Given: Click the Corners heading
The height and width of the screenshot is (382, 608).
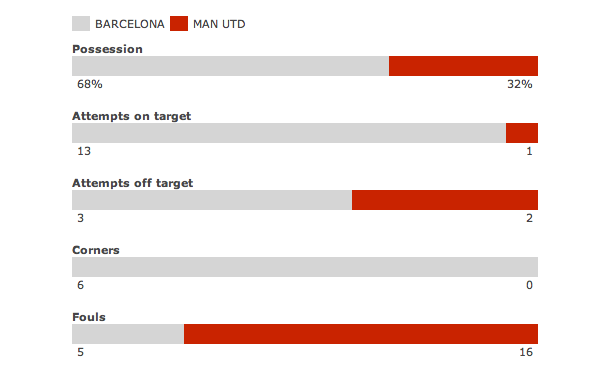Looking at the screenshot, I should pos(96,250).
